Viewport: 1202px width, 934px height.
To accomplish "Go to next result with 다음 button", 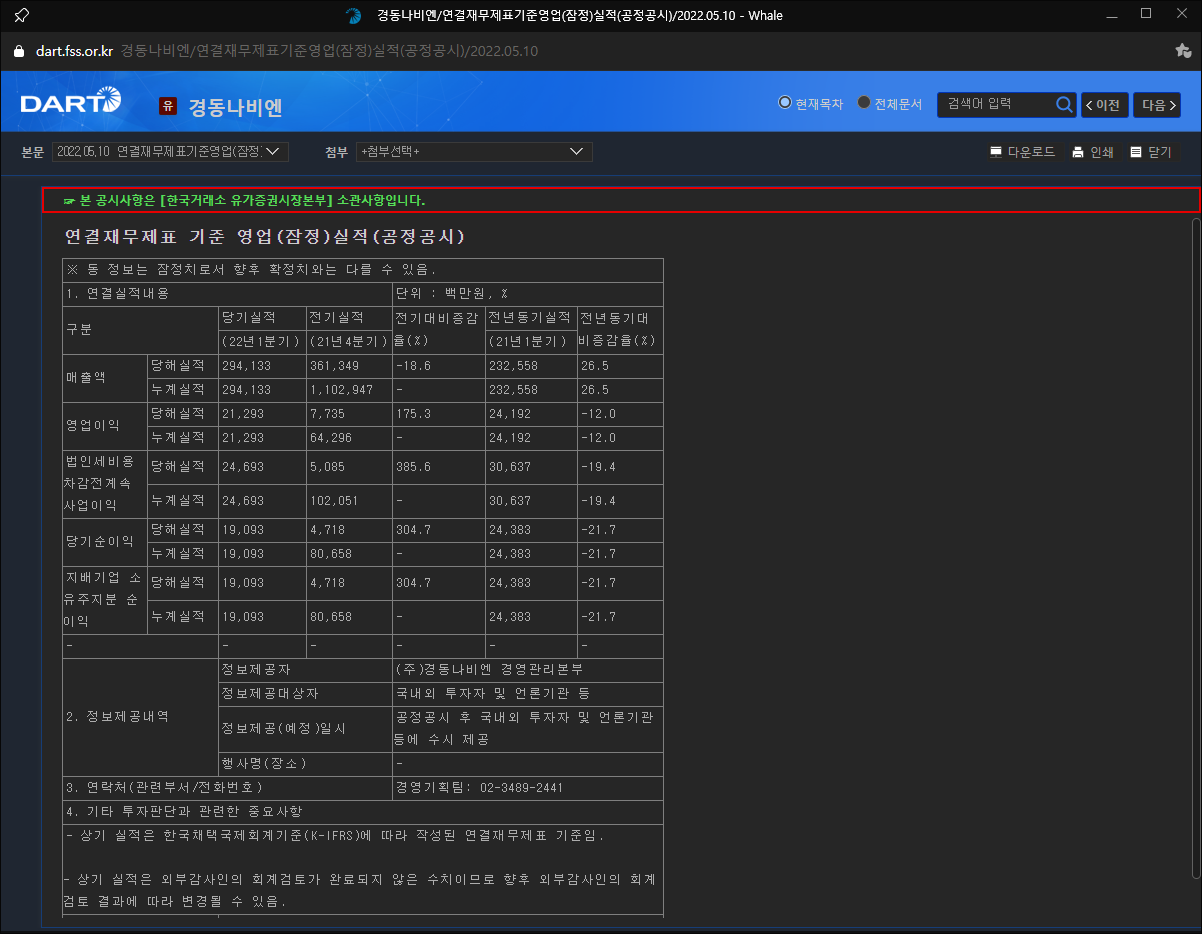I will pos(1156,105).
